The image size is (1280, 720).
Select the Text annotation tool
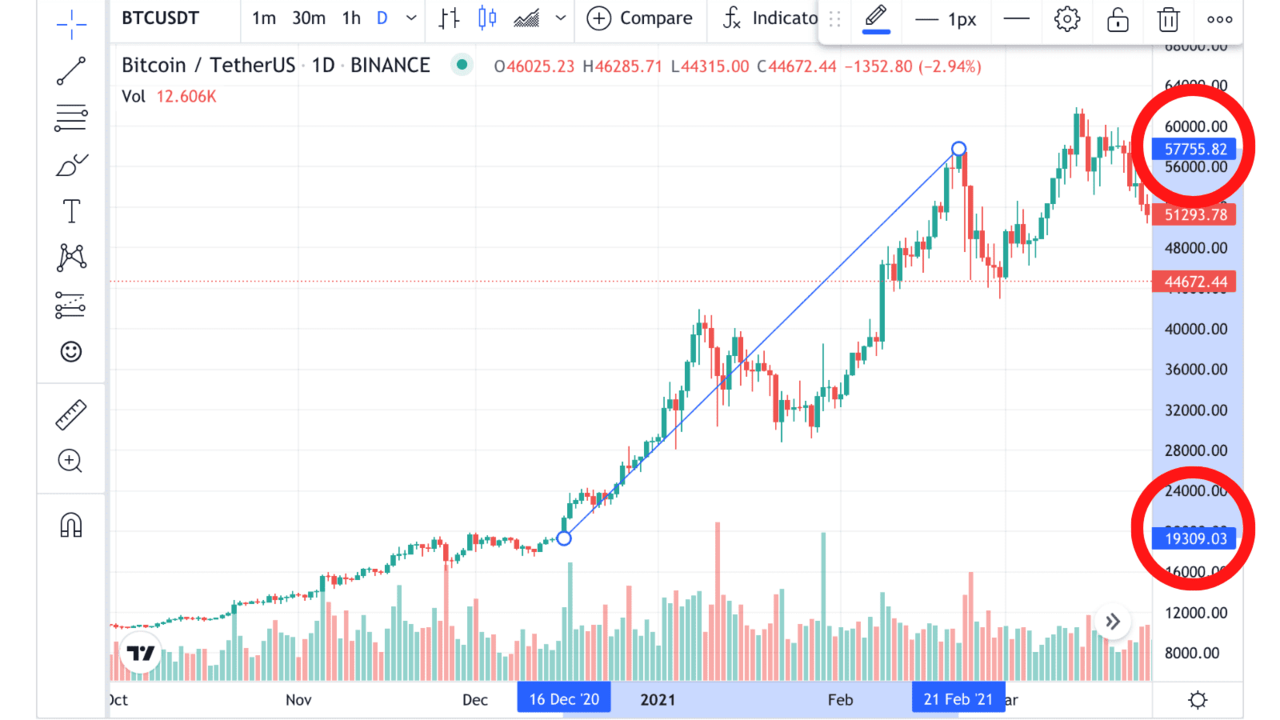tap(70, 211)
